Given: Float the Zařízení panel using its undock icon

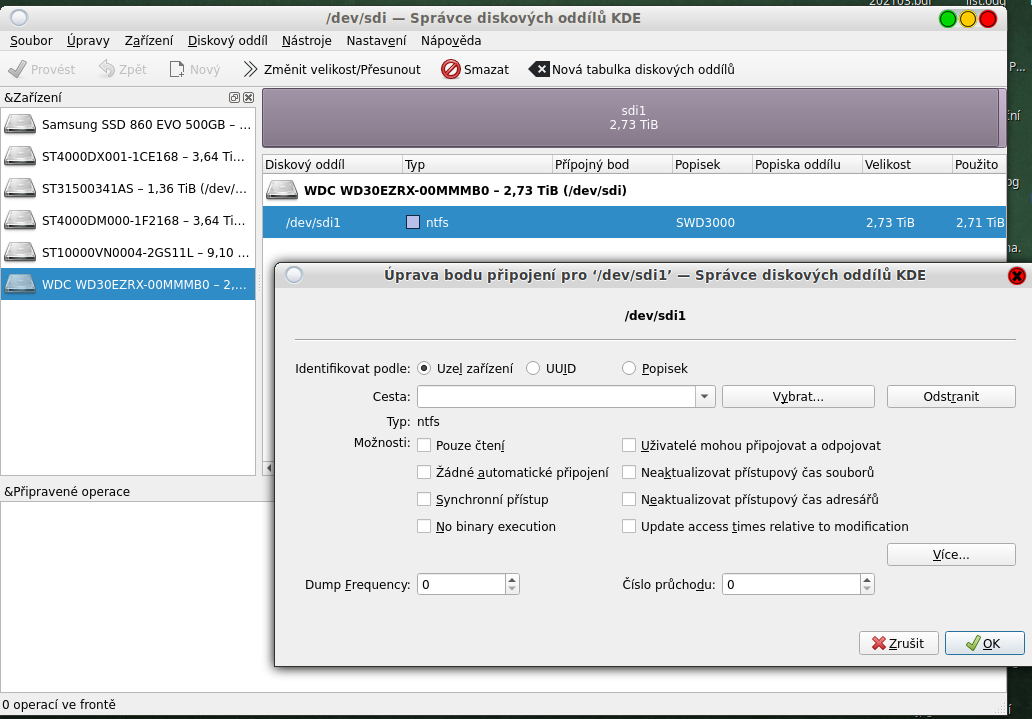Looking at the screenshot, I should (x=234, y=97).
